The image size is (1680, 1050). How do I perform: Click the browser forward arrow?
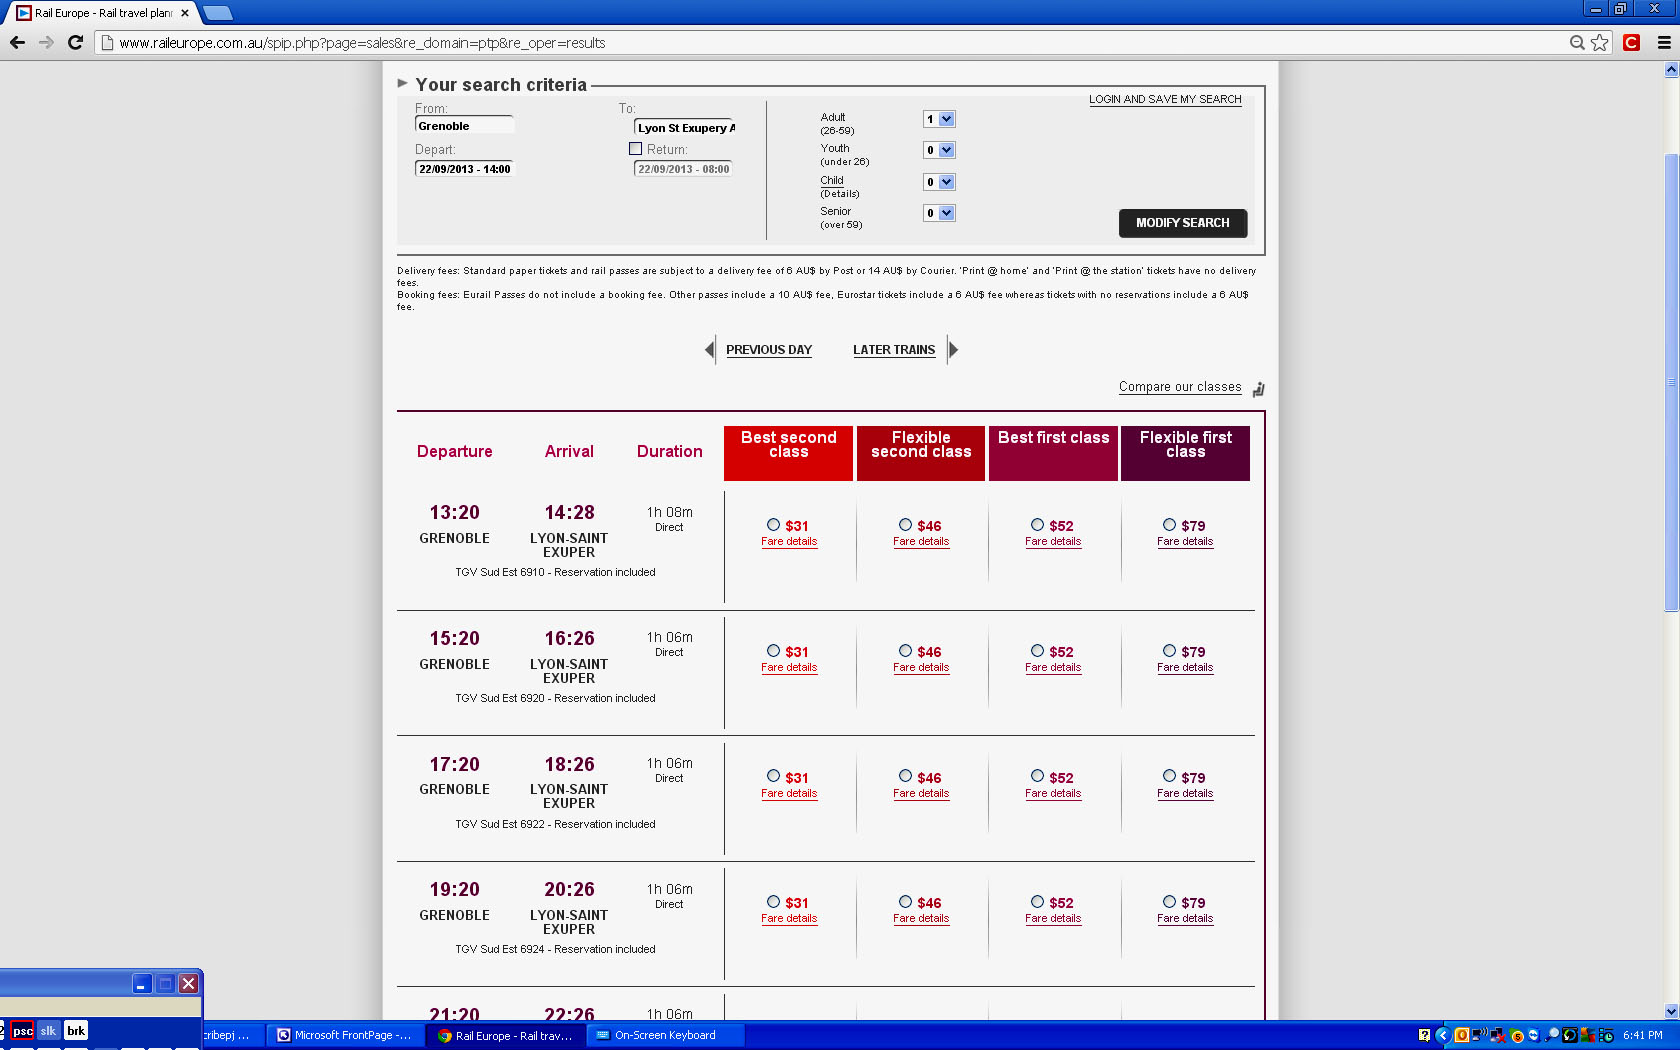(46, 42)
